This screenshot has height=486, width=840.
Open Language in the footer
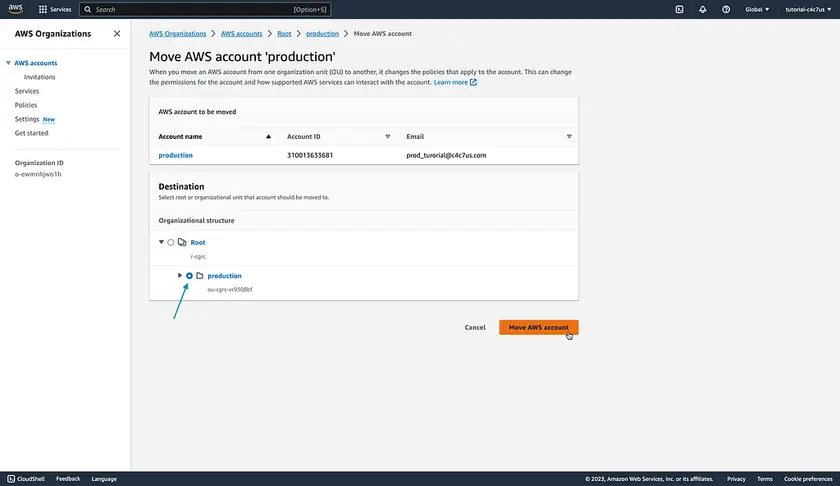(x=104, y=479)
